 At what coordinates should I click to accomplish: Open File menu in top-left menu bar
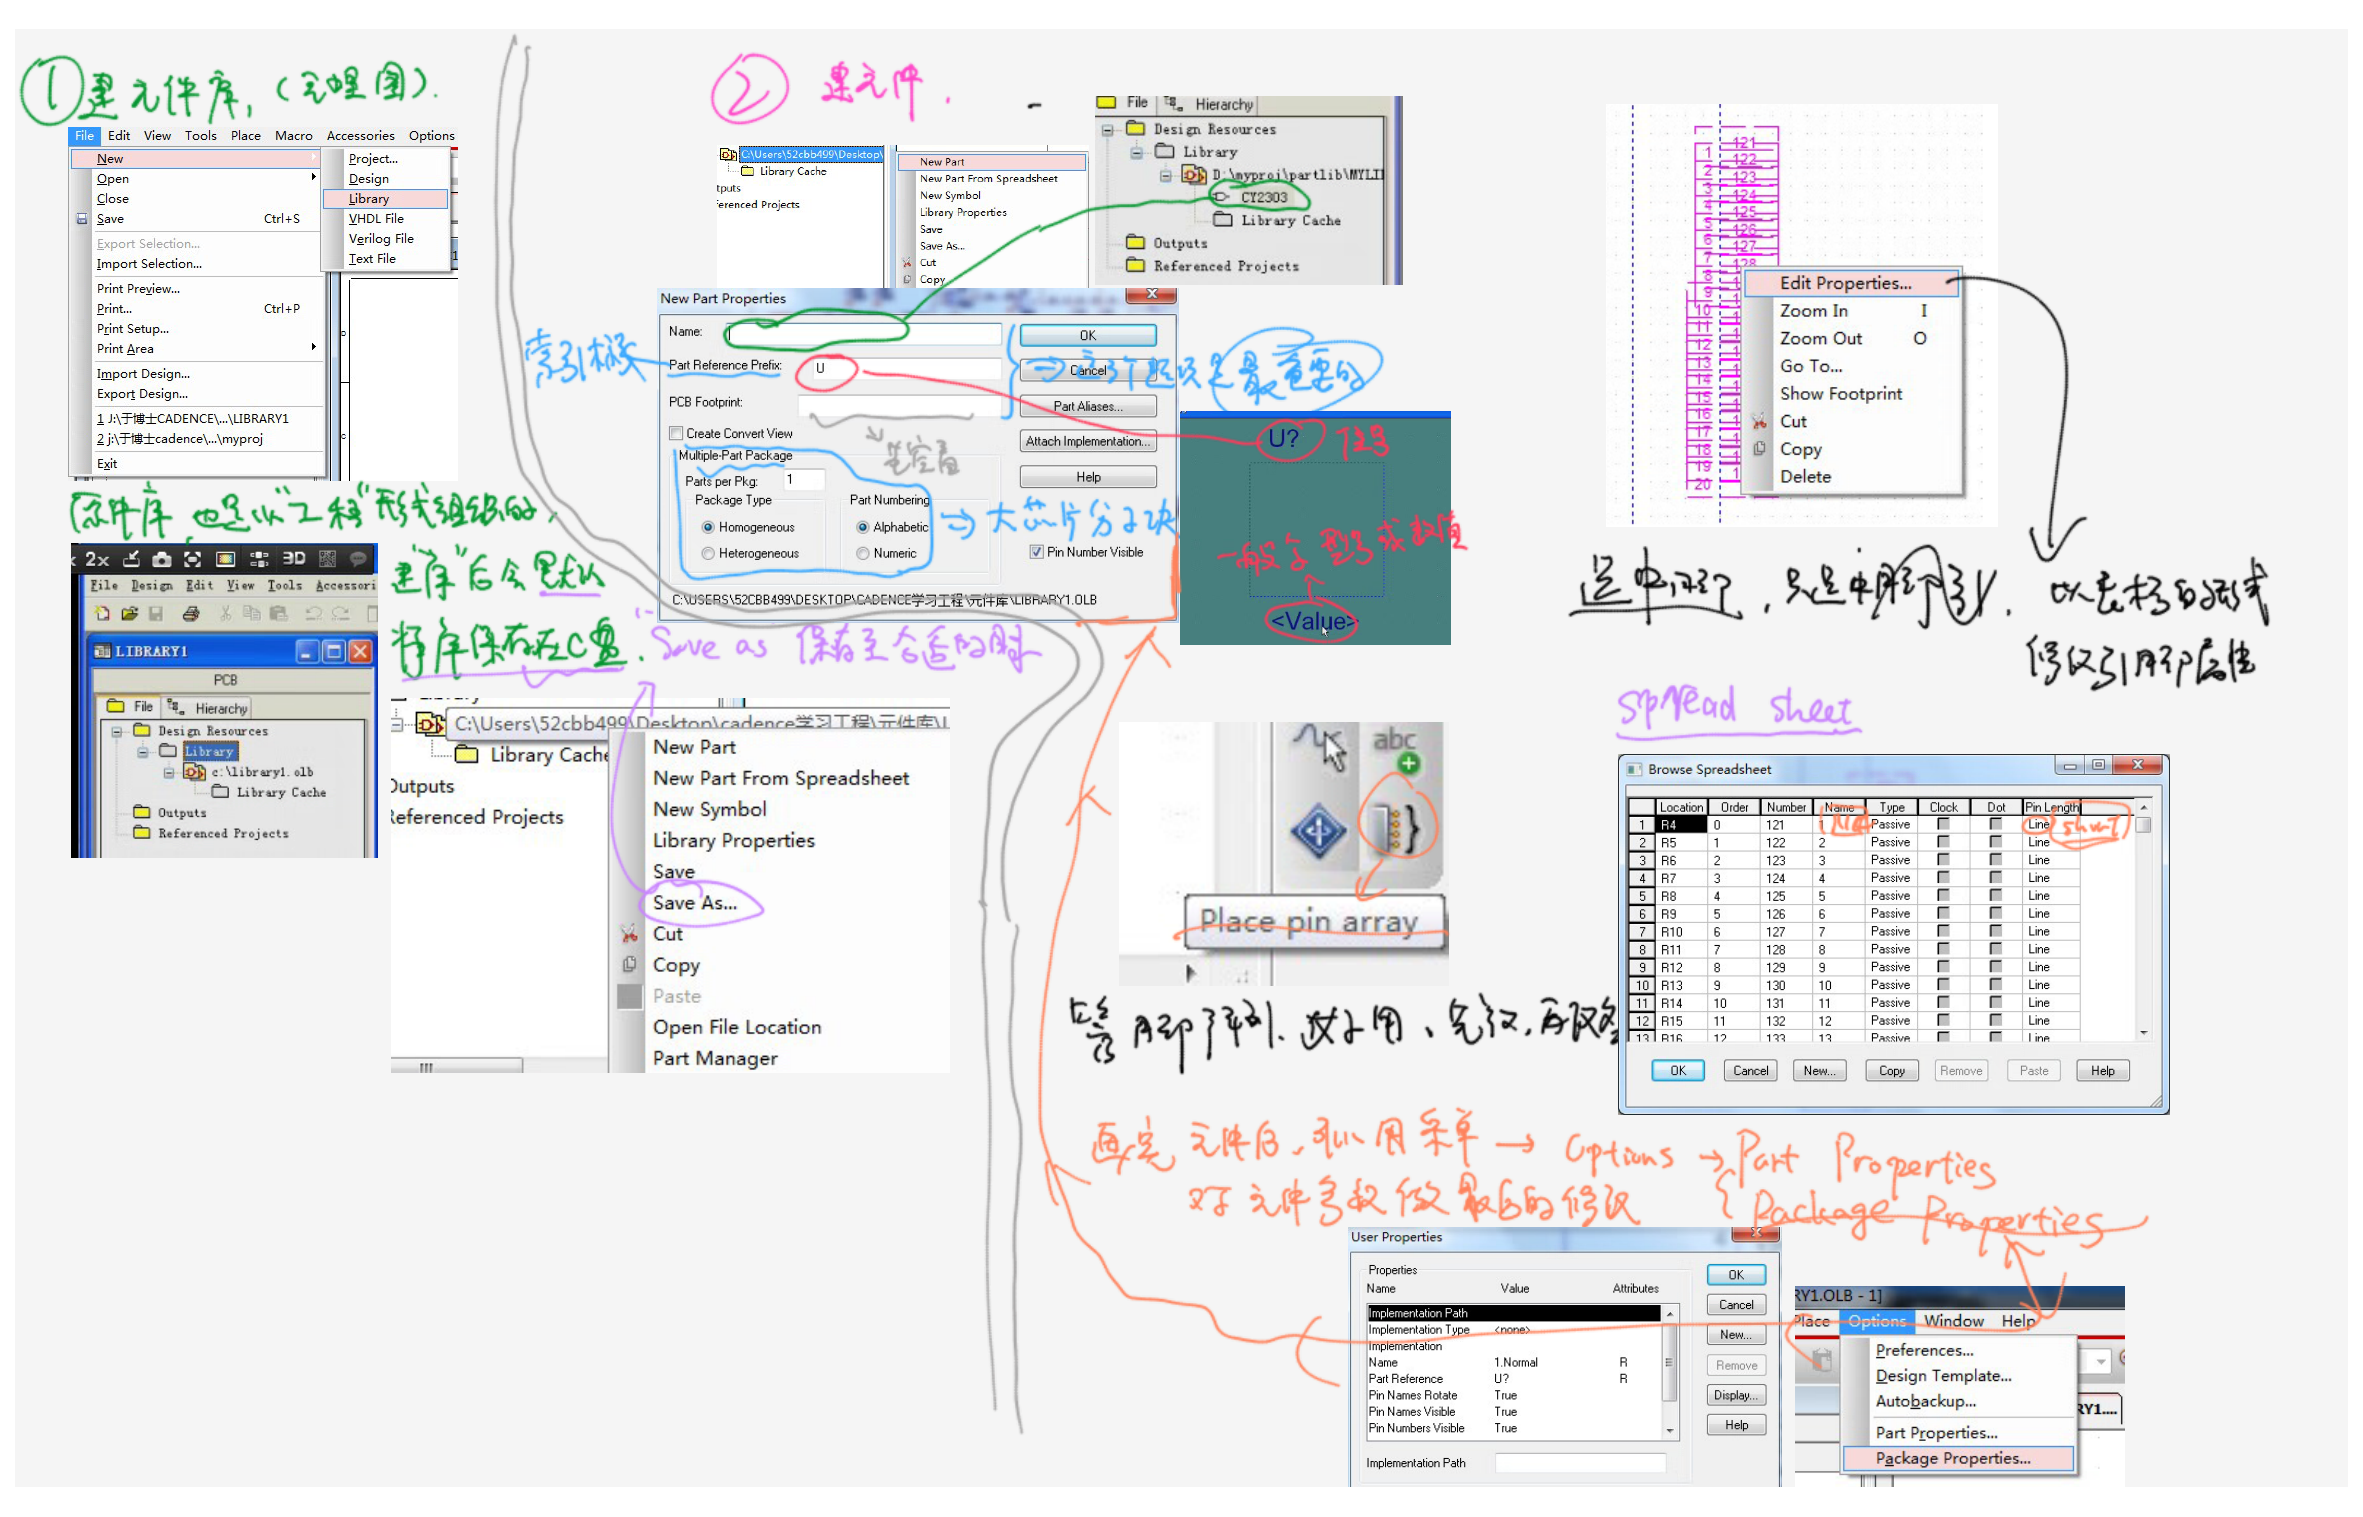click(84, 135)
